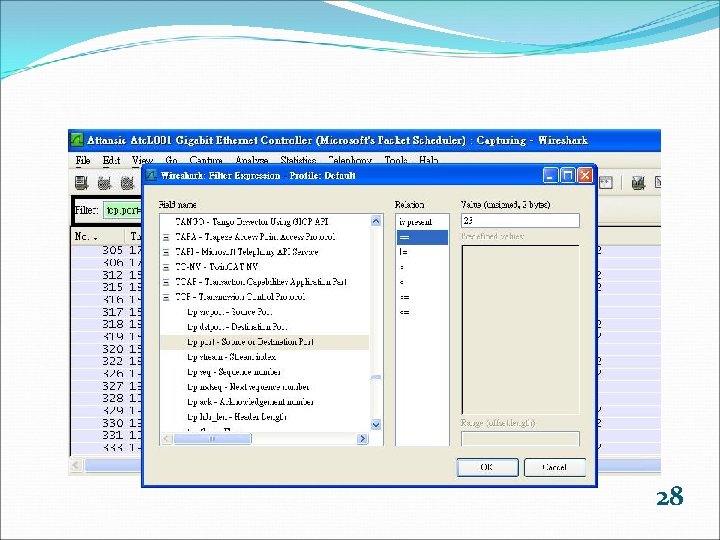The height and width of the screenshot is (540, 720).
Task: Select the '==' relation
Action: 422,237
